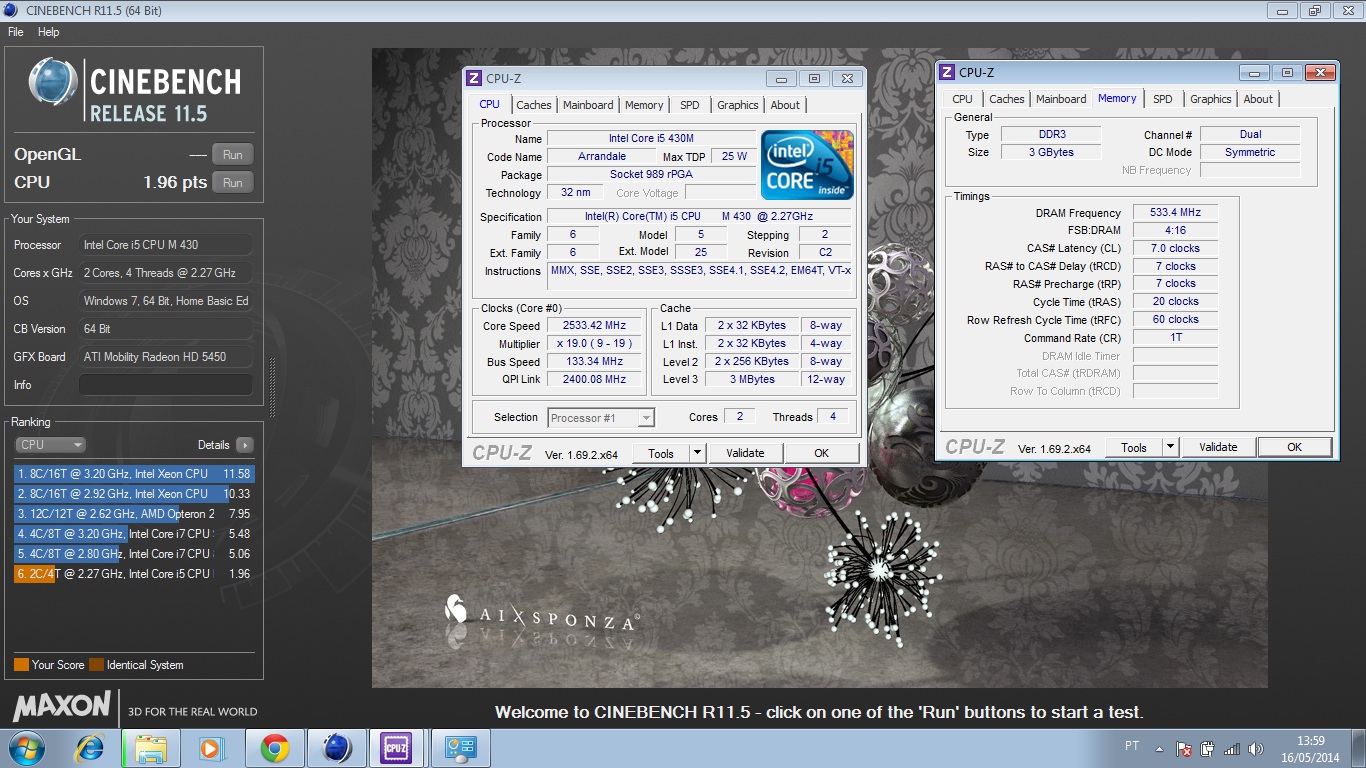The image size is (1366, 768).
Task: Select ranking entry 2C/4T @ 2.27 GHz
Action: tap(134, 574)
